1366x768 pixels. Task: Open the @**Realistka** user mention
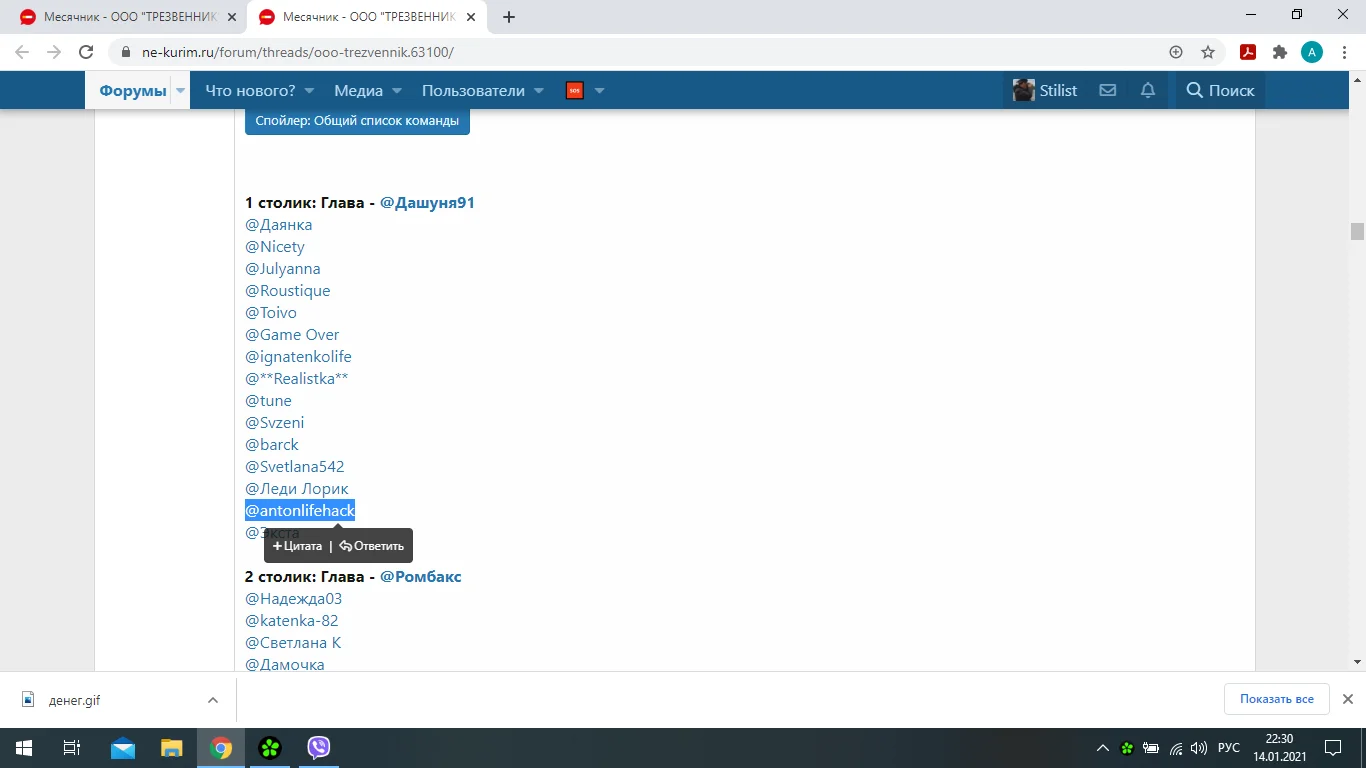pos(297,379)
